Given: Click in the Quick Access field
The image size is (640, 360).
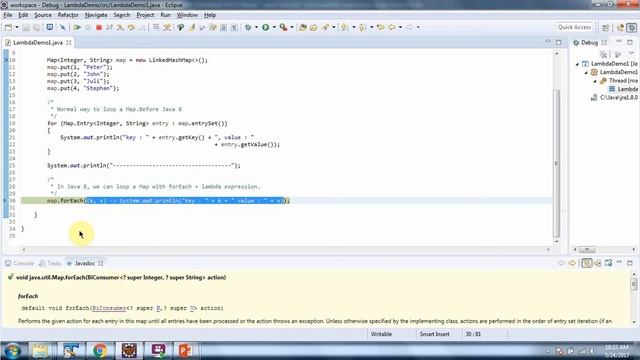Looking at the screenshot, I should (x=574, y=27).
